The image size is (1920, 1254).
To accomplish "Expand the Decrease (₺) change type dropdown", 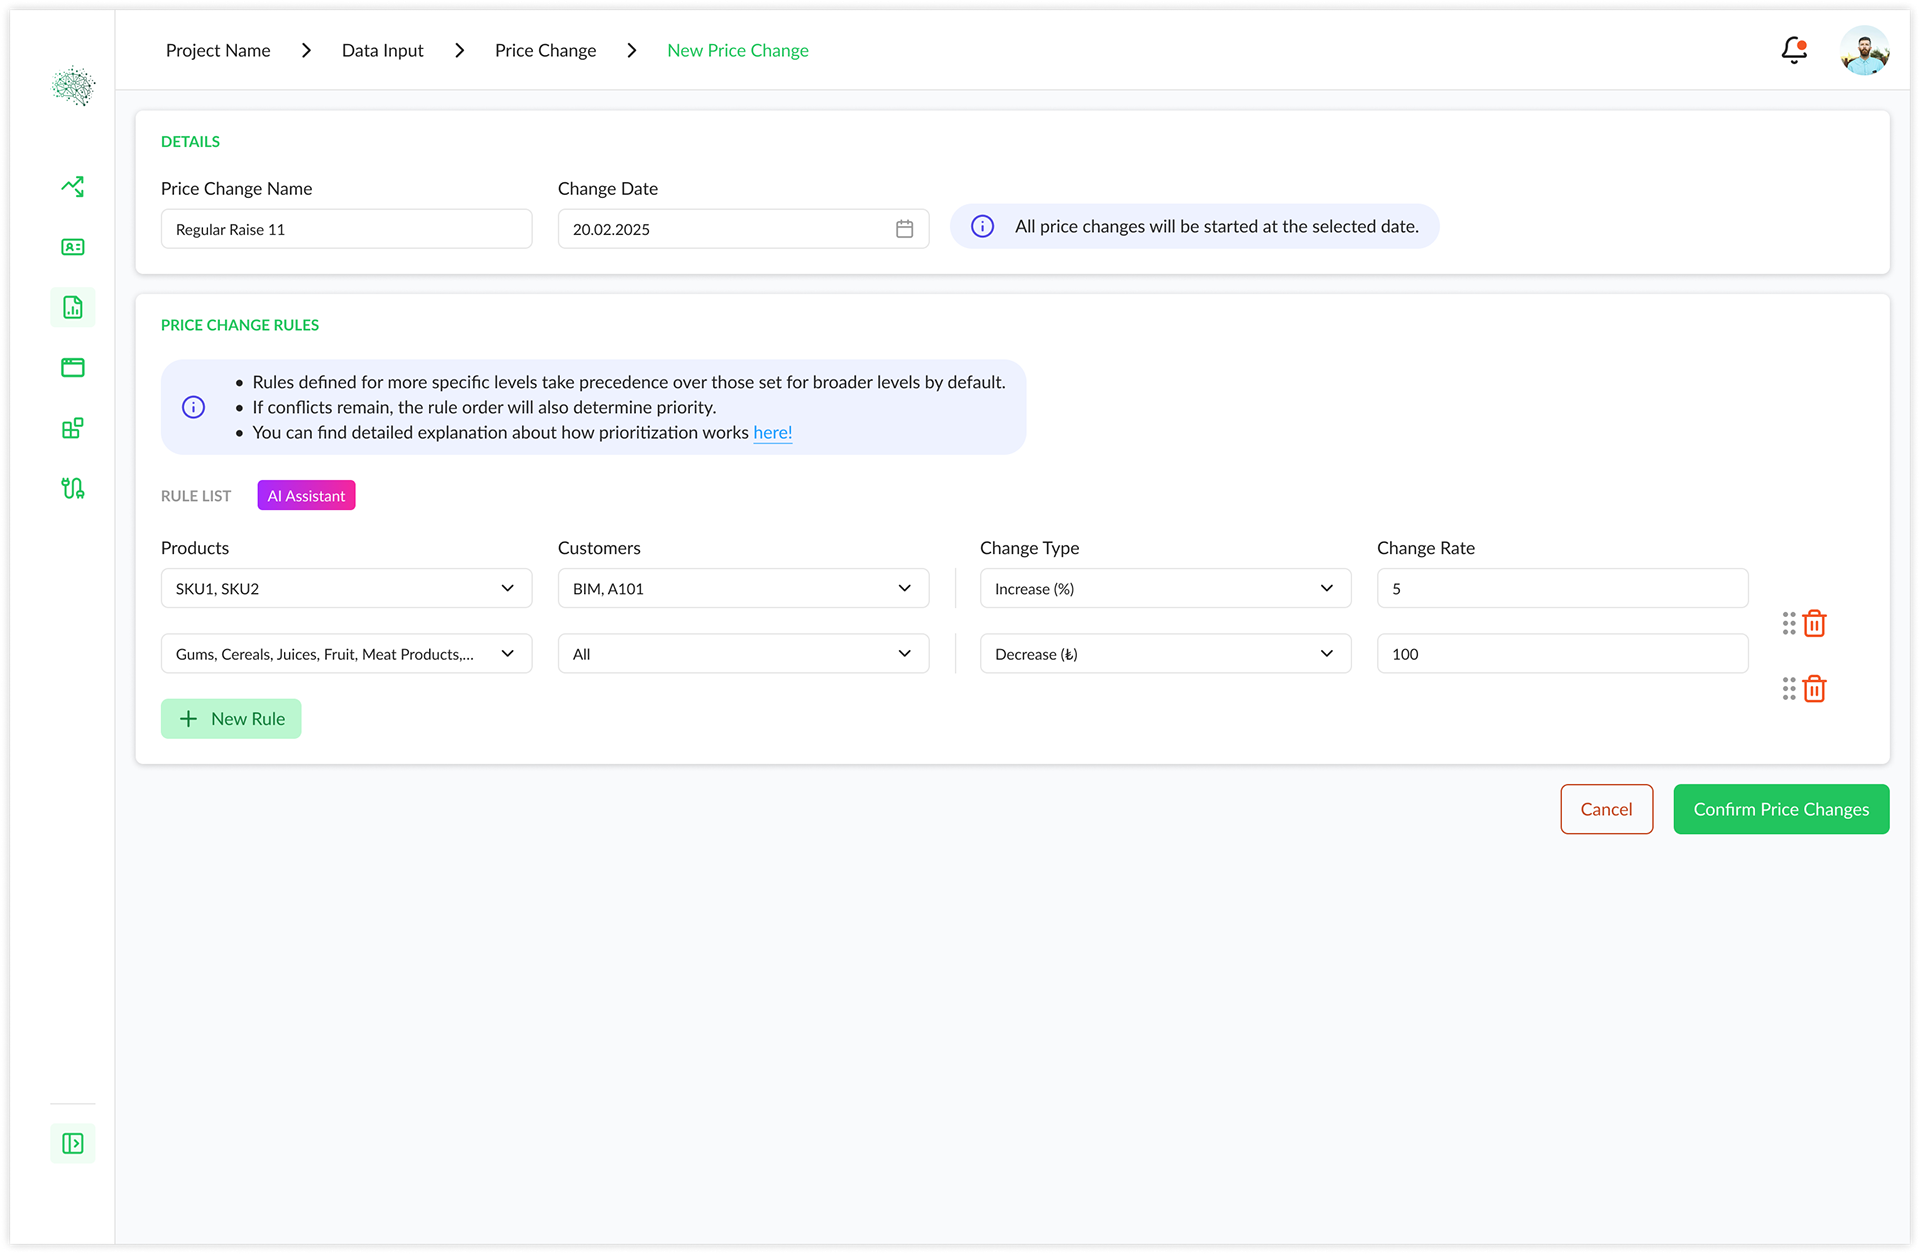I will pos(1326,653).
